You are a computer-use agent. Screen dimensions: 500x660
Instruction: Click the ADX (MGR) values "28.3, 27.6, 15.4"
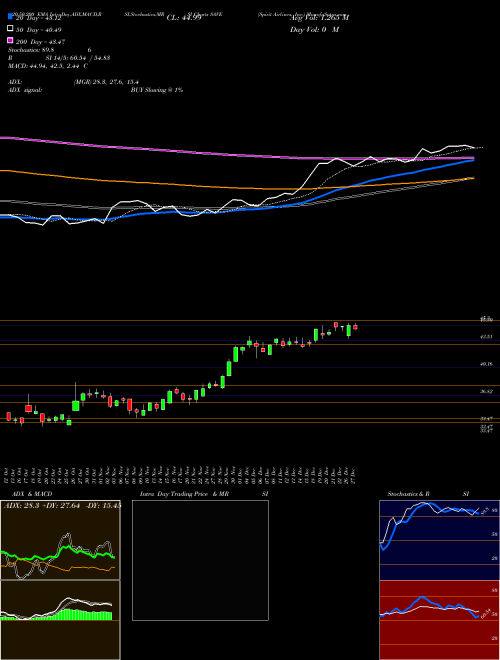(106, 82)
